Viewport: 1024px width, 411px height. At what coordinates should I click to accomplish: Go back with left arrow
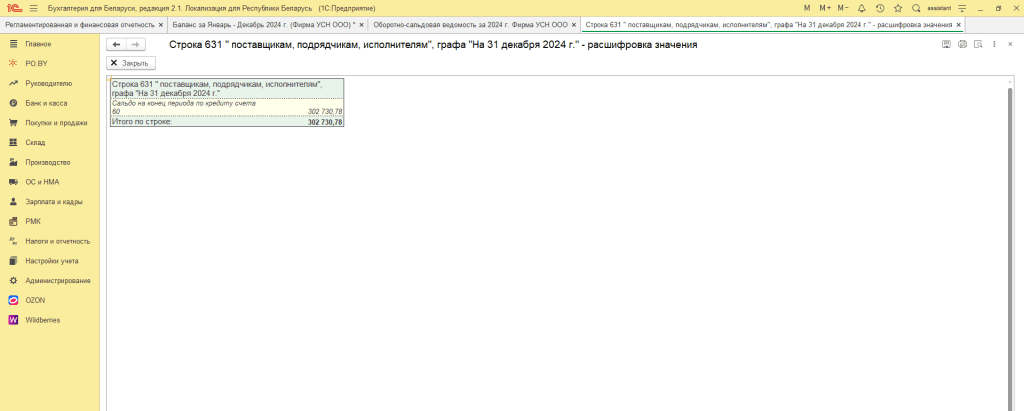[x=116, y=44]
